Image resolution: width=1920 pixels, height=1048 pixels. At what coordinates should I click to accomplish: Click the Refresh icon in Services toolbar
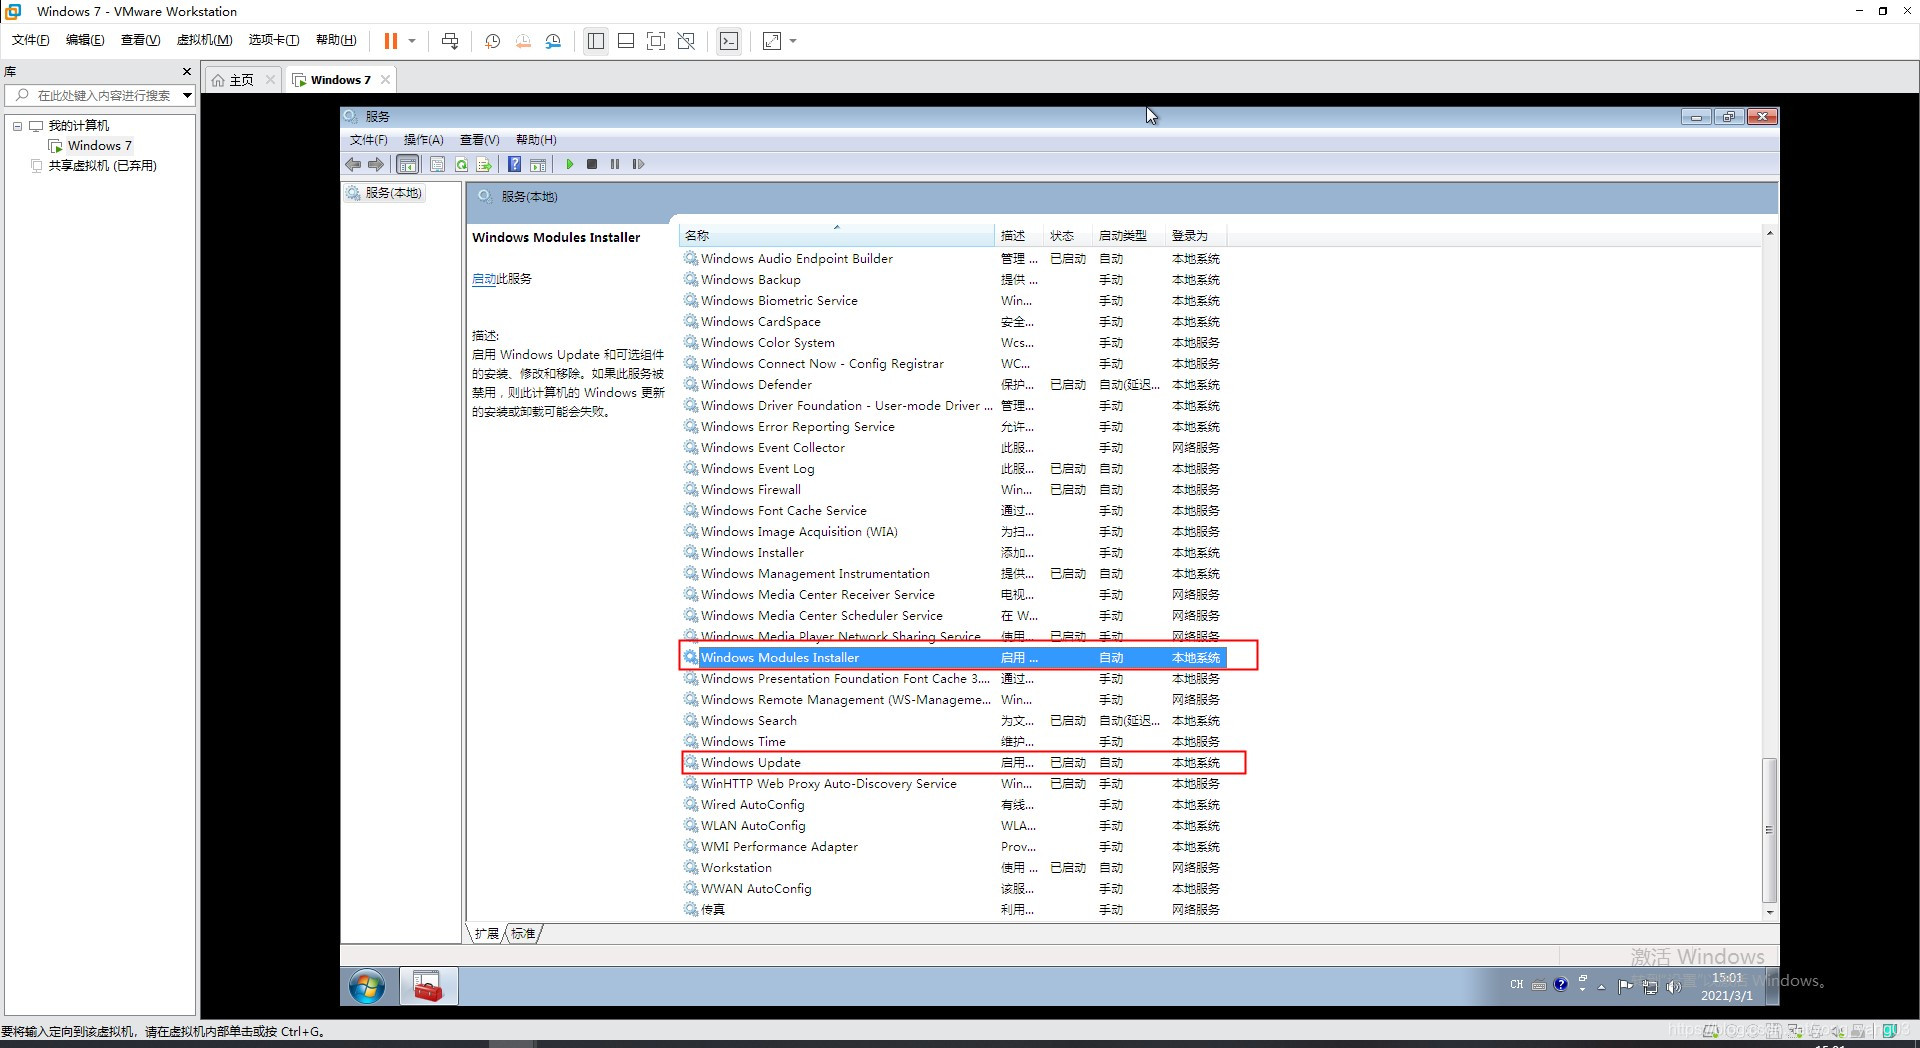tap(461, 164)
